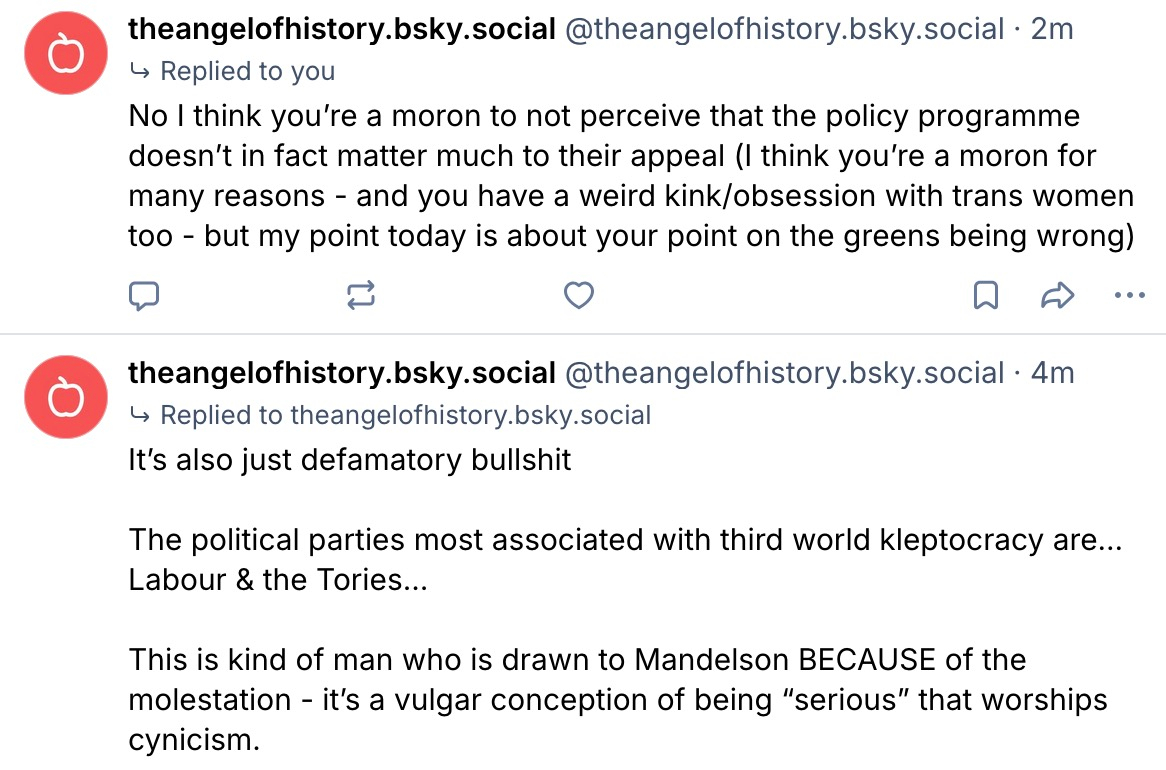Click the "It's also just defamatory" line
The width and height of the screenshot is (1166, 770).
tap(350, 459)
